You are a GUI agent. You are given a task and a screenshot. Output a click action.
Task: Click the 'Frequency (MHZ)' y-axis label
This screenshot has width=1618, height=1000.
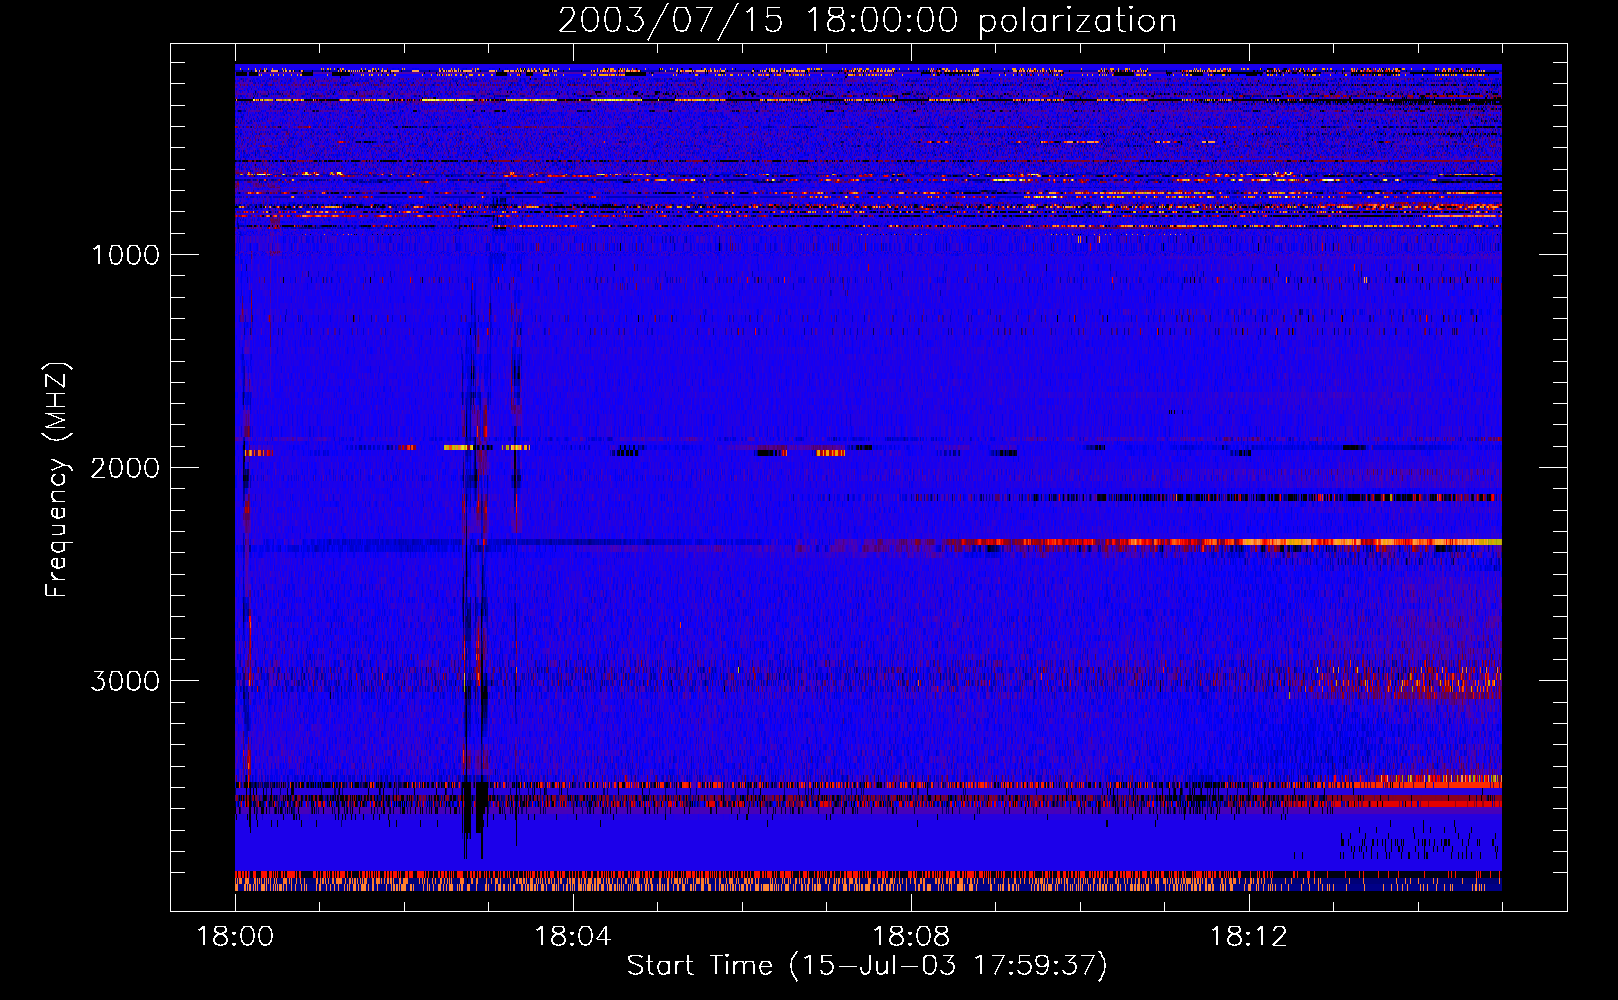point(57,481)
